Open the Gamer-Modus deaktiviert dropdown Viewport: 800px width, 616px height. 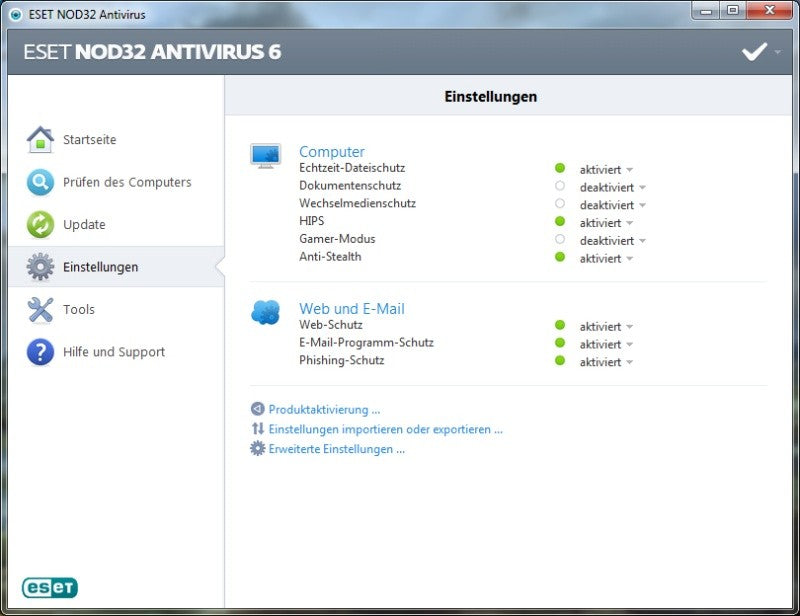(612, 240)
